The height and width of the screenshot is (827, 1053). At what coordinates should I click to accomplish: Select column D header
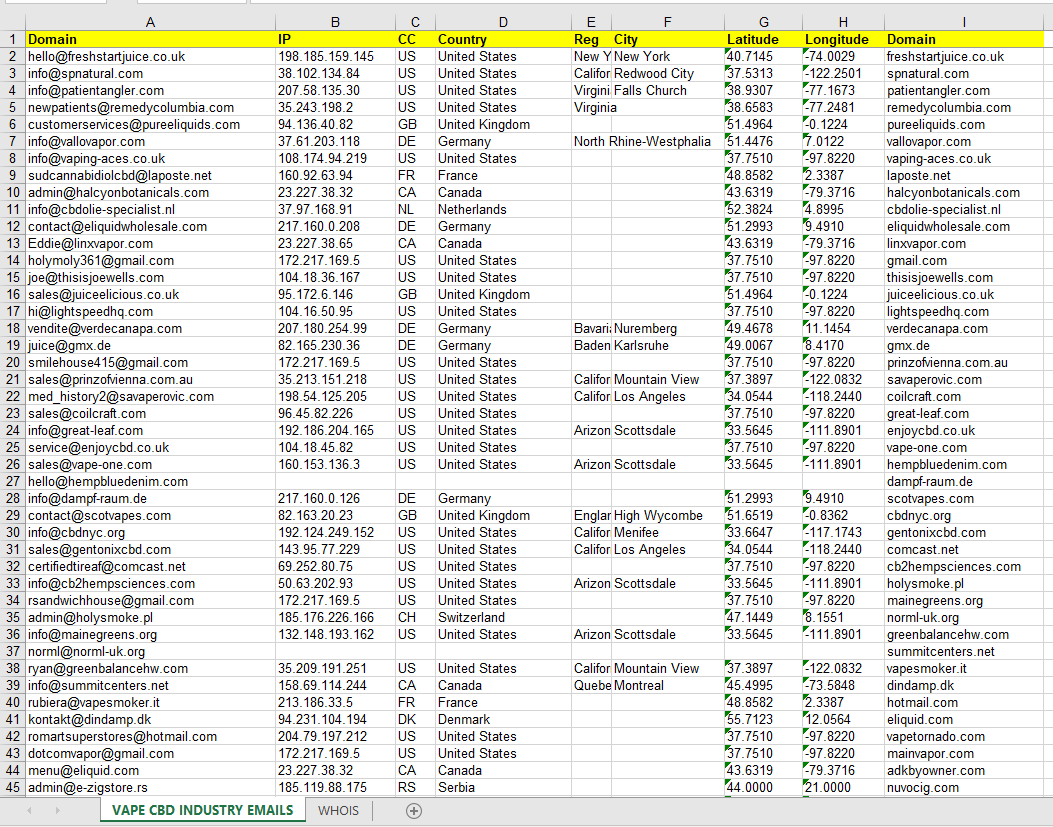click(x=503, y=22)
